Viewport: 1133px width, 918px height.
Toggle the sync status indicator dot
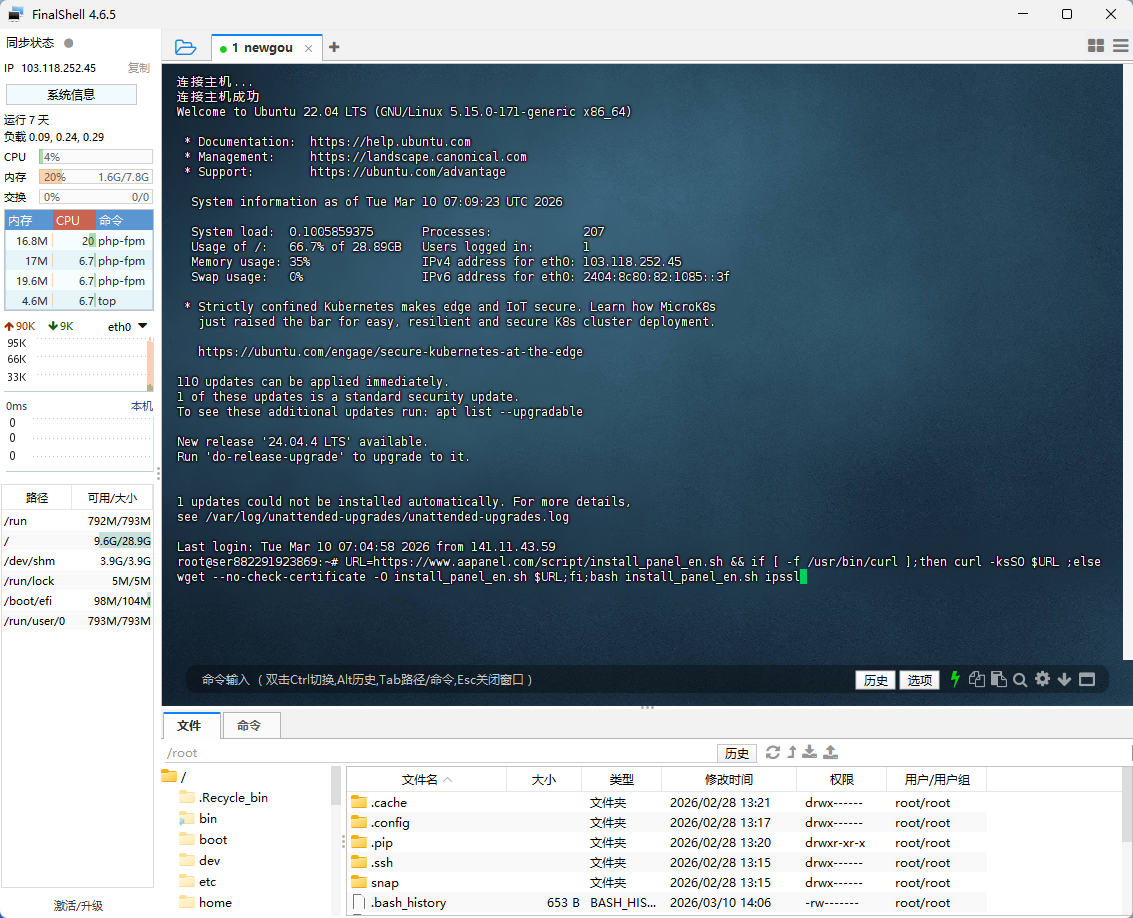tap(68, 43)
